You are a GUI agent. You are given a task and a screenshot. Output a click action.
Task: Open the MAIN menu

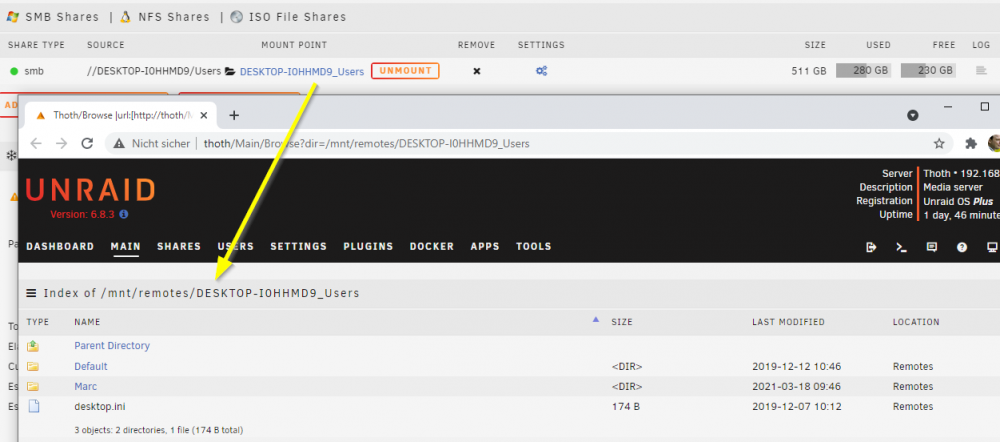126,246
